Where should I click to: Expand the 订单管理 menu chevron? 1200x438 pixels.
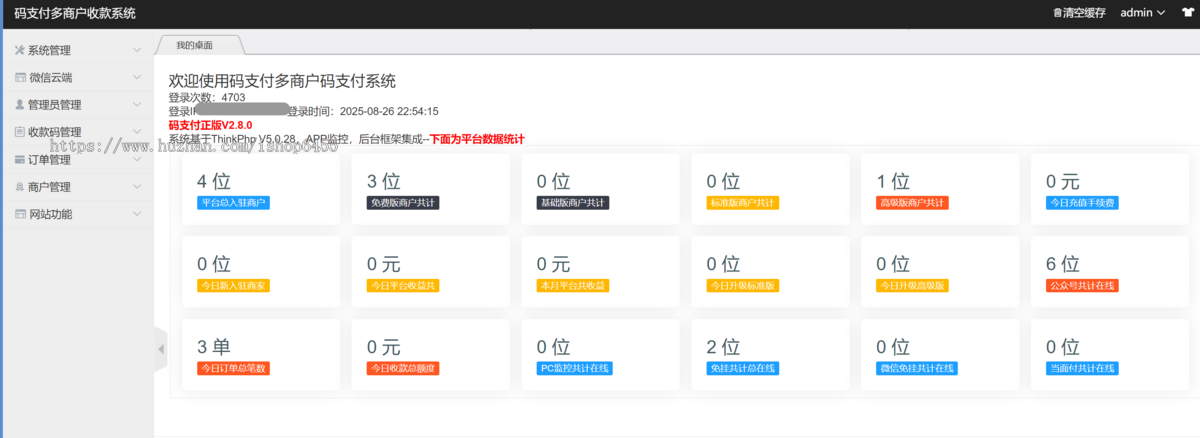[x=137, y=159]
